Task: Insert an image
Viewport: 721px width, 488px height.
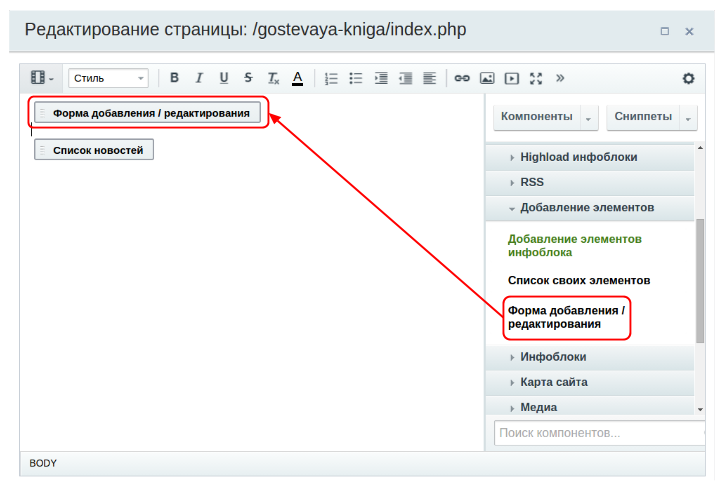Action: (487, 78)
